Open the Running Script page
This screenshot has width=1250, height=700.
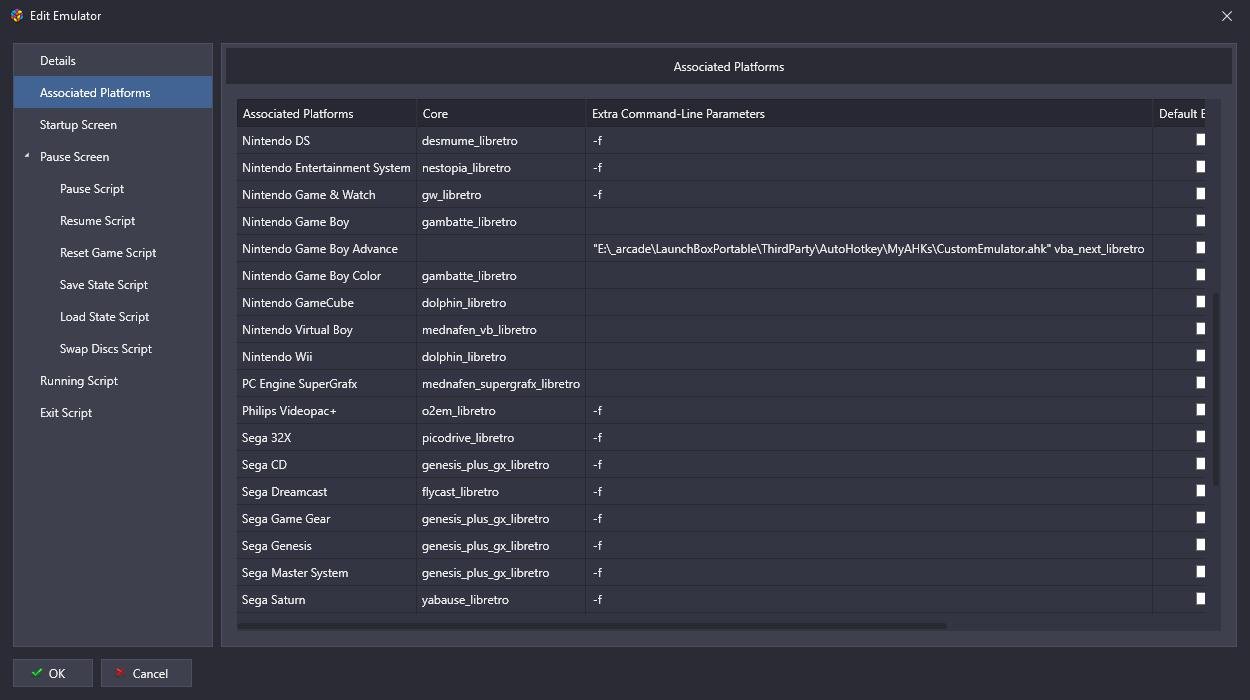[79, 381]
